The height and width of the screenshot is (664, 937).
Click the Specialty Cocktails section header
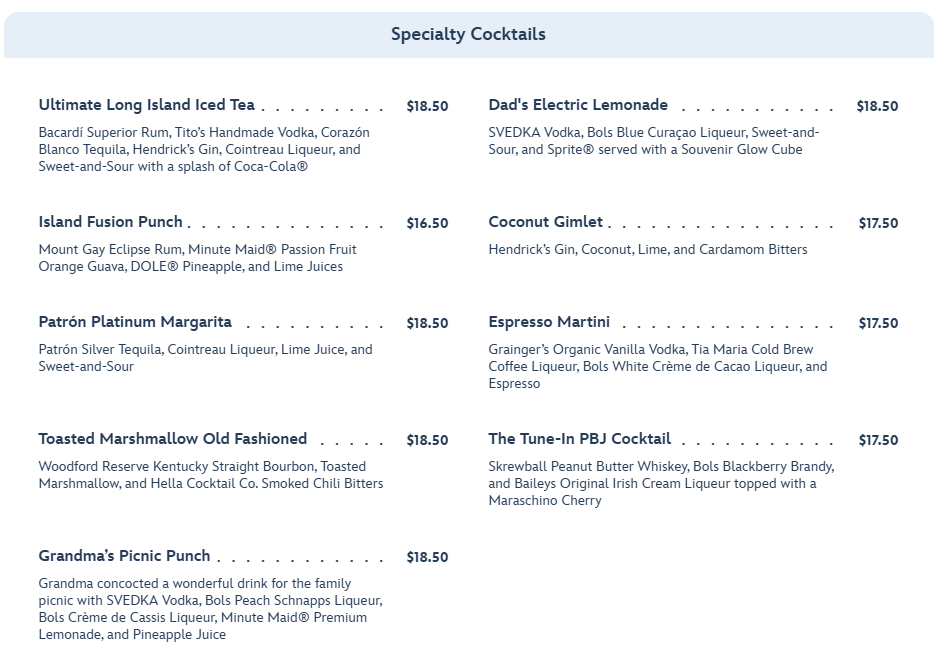click(468, 35)
